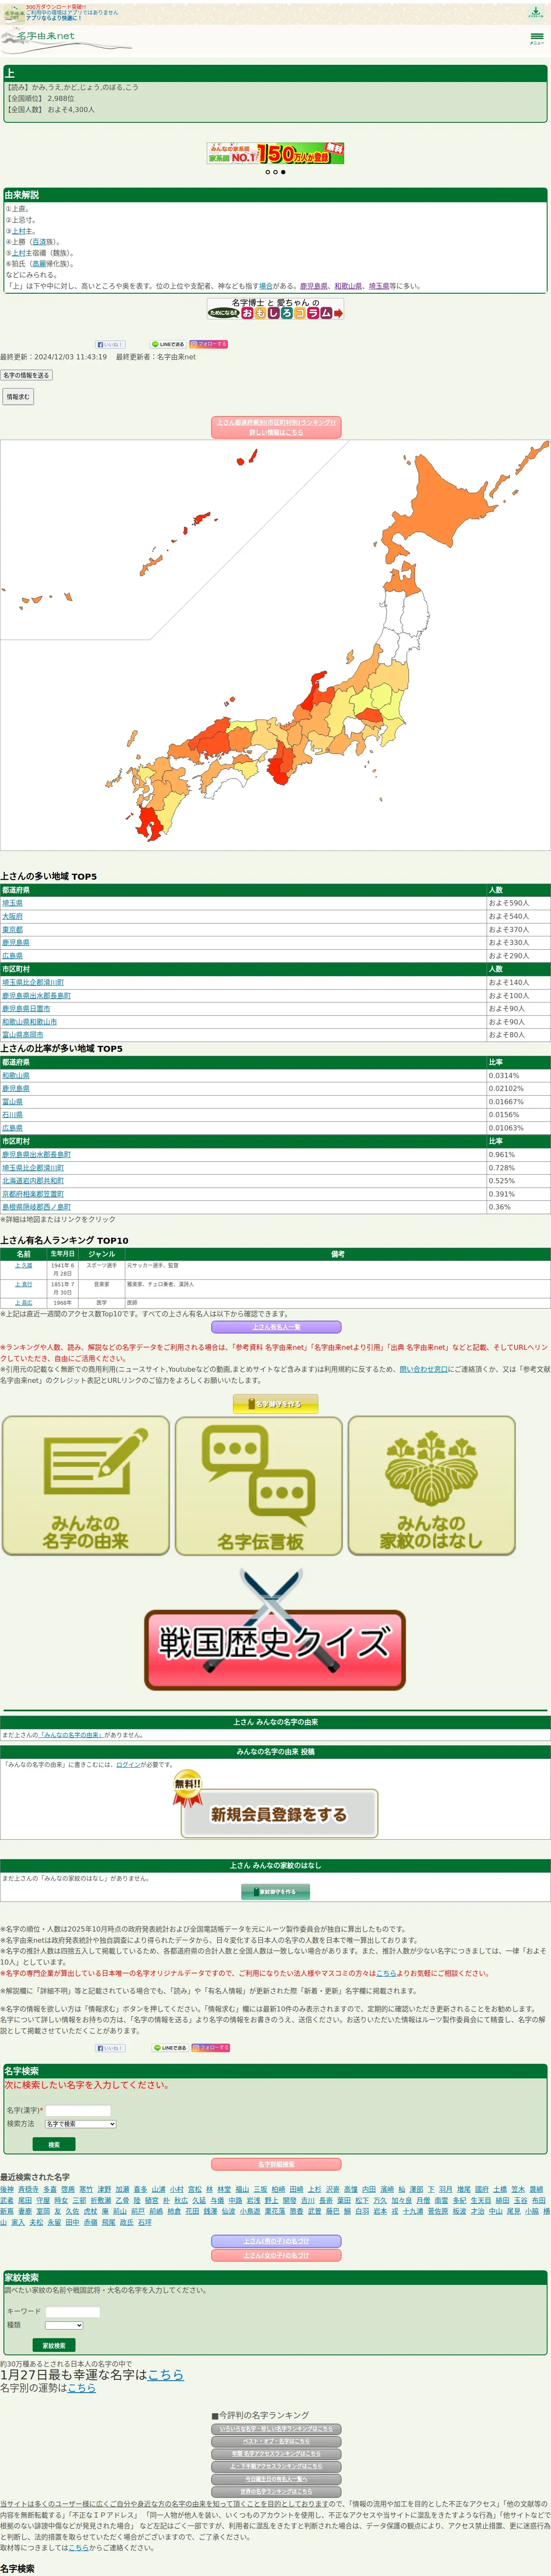The width and height of the screenshot is (551, 2576).
Task: Open the みんなの家紋のはなし crest tile
Action: (432, 1486)
